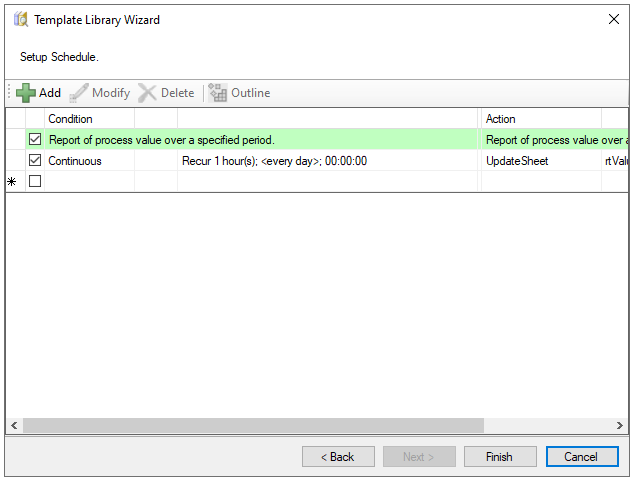Screen dimensions: 636x482
Task: Click the scroll right arrow
Action: [619, 425]
